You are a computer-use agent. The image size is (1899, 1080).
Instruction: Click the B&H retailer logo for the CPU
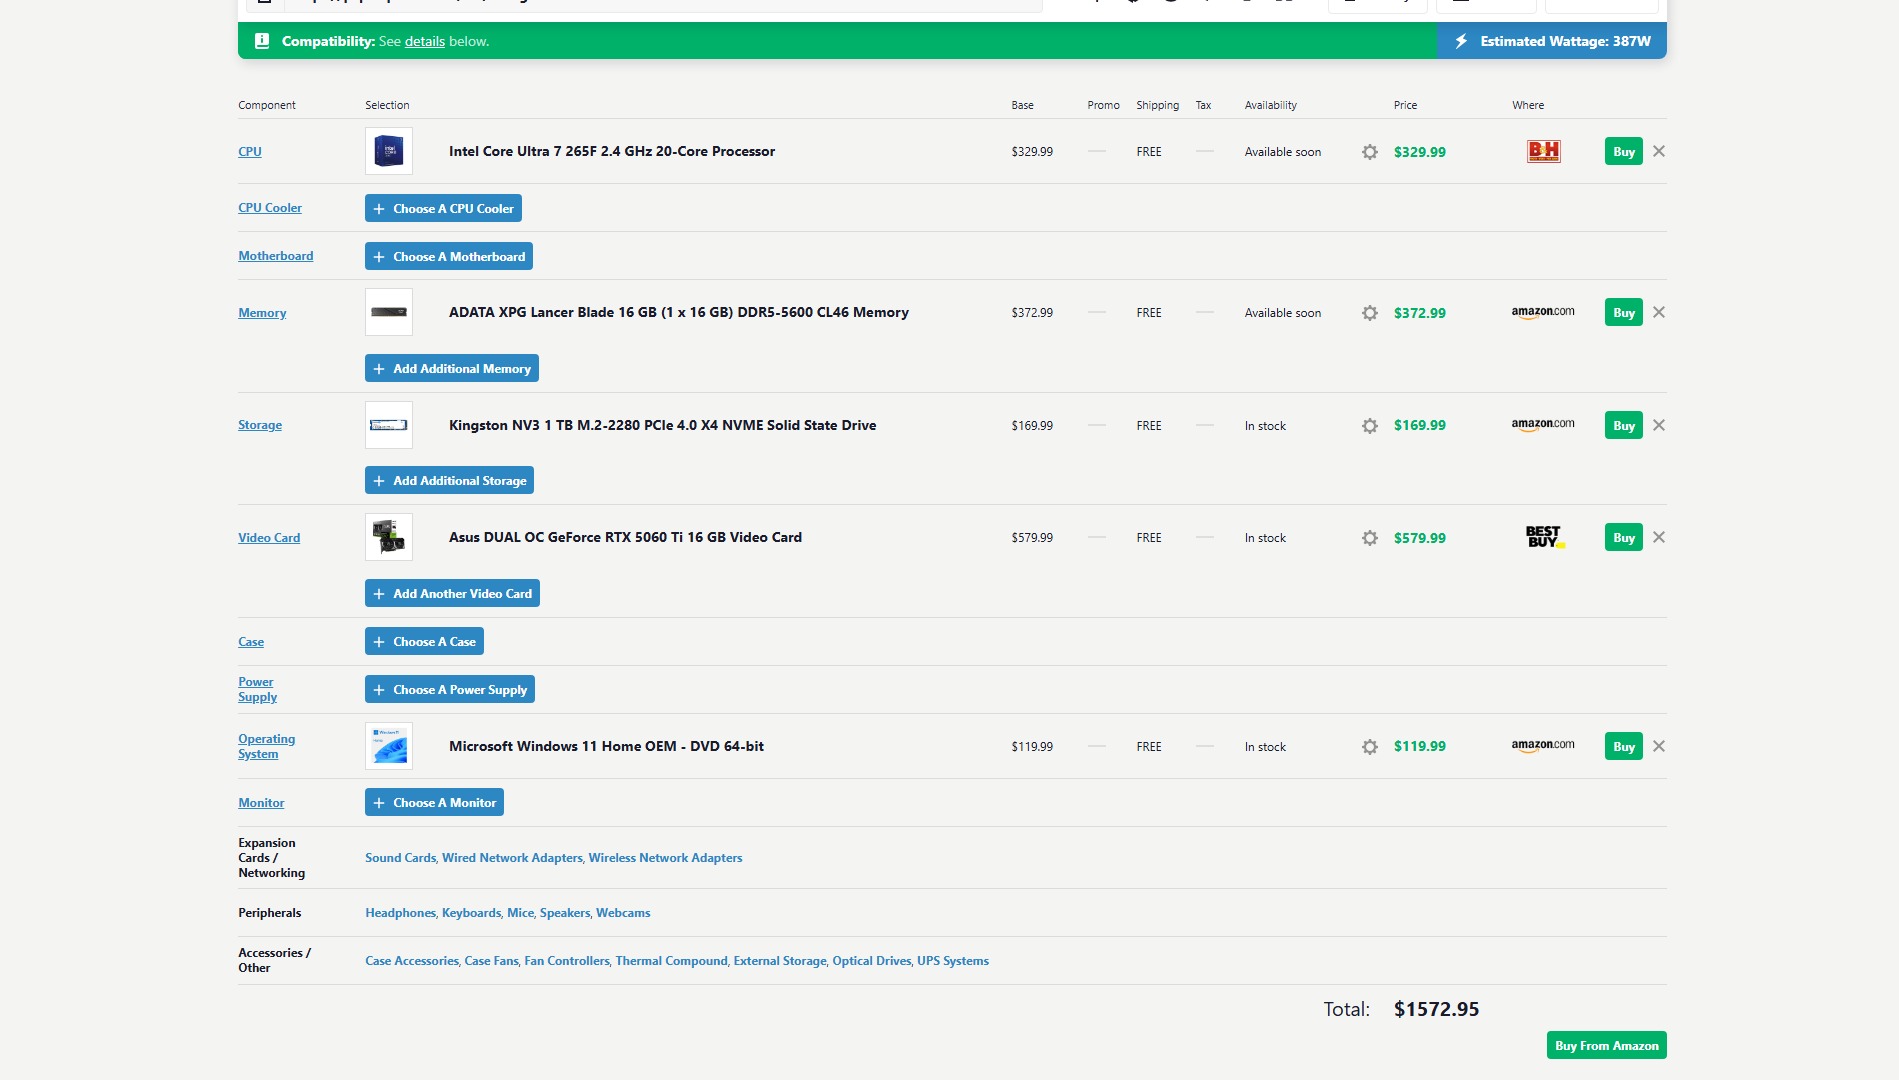[x=1543, y=151]
